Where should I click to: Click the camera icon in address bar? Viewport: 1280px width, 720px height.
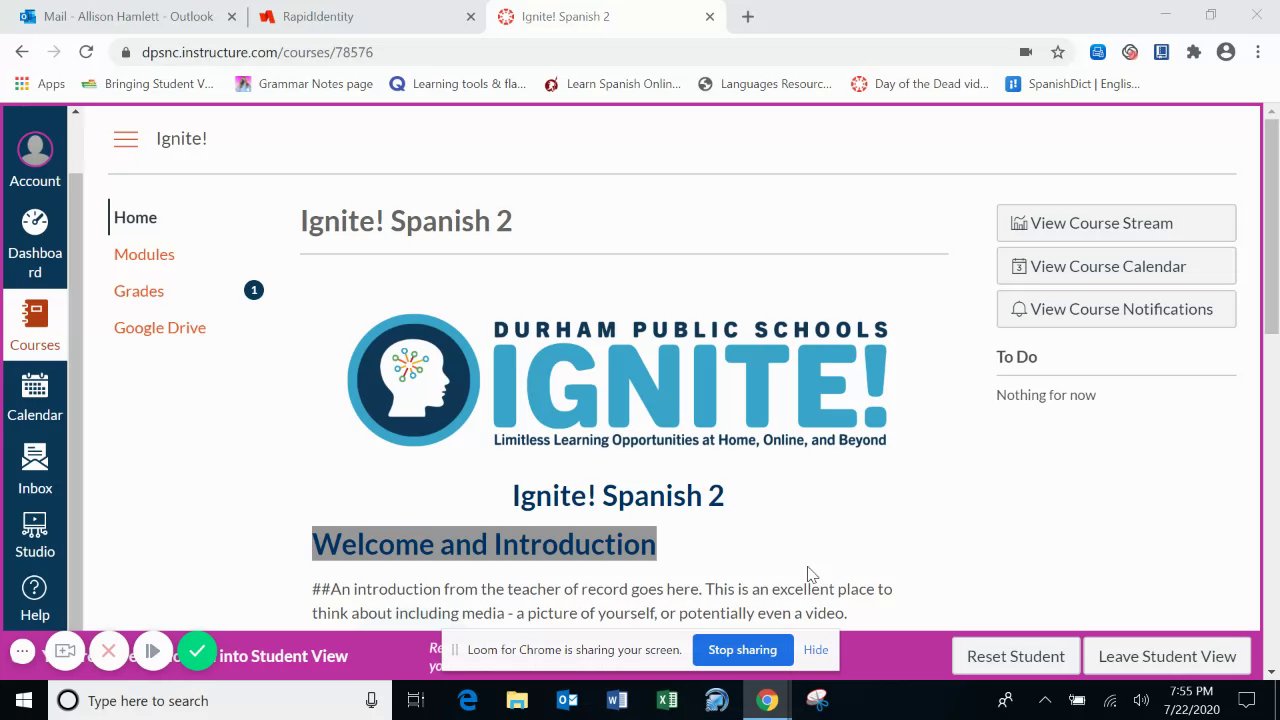[x=1026, y=52]
